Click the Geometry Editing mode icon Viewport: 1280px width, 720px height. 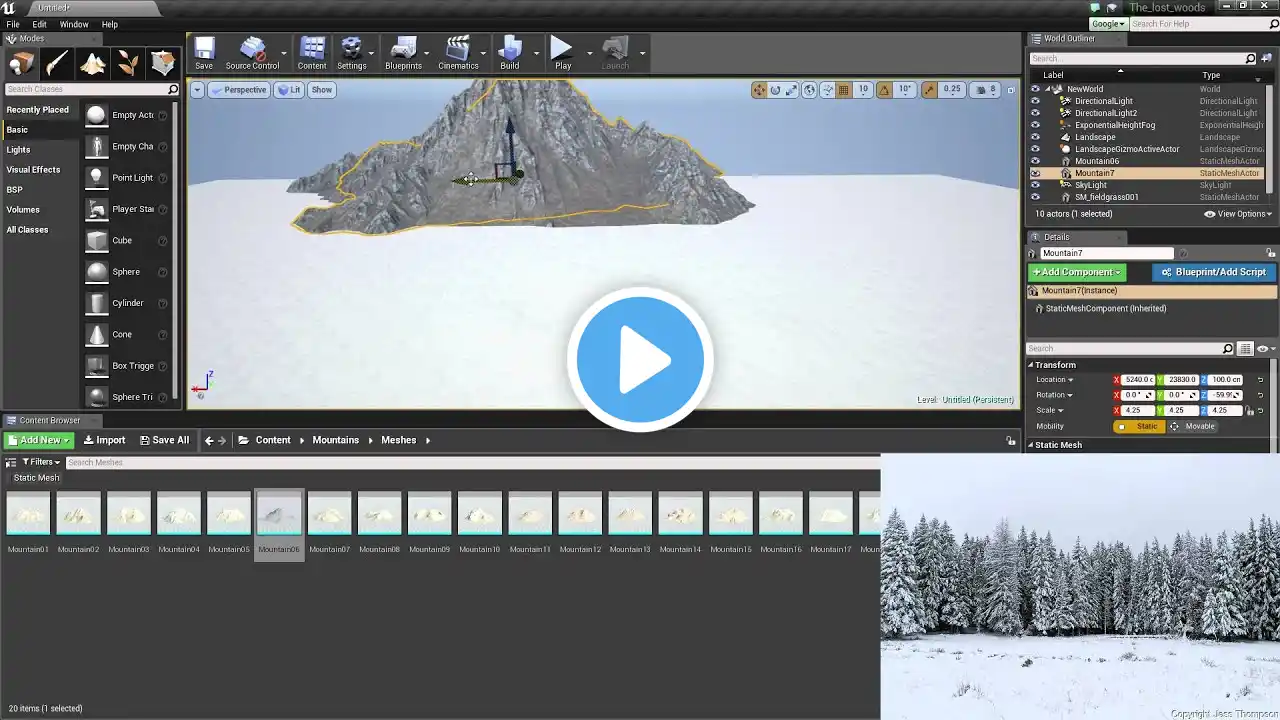163,64
